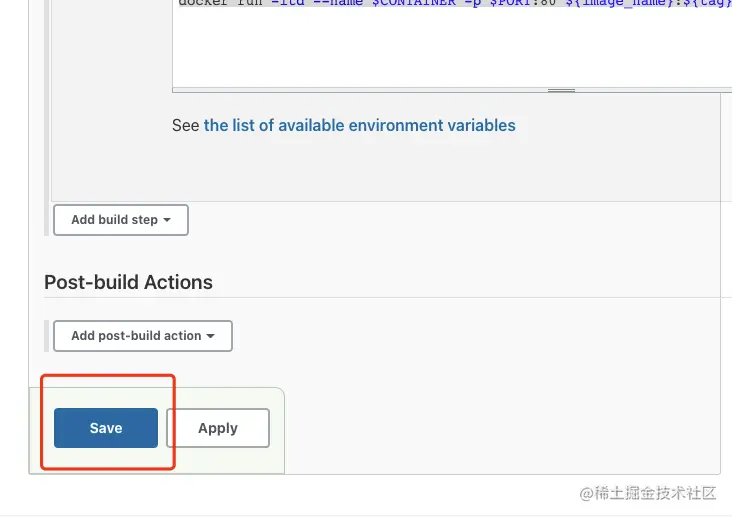The width and height of the screenshot is (732, 517).
Task: Grab the command text area resize handle
Action: click(x=561, y=90)
